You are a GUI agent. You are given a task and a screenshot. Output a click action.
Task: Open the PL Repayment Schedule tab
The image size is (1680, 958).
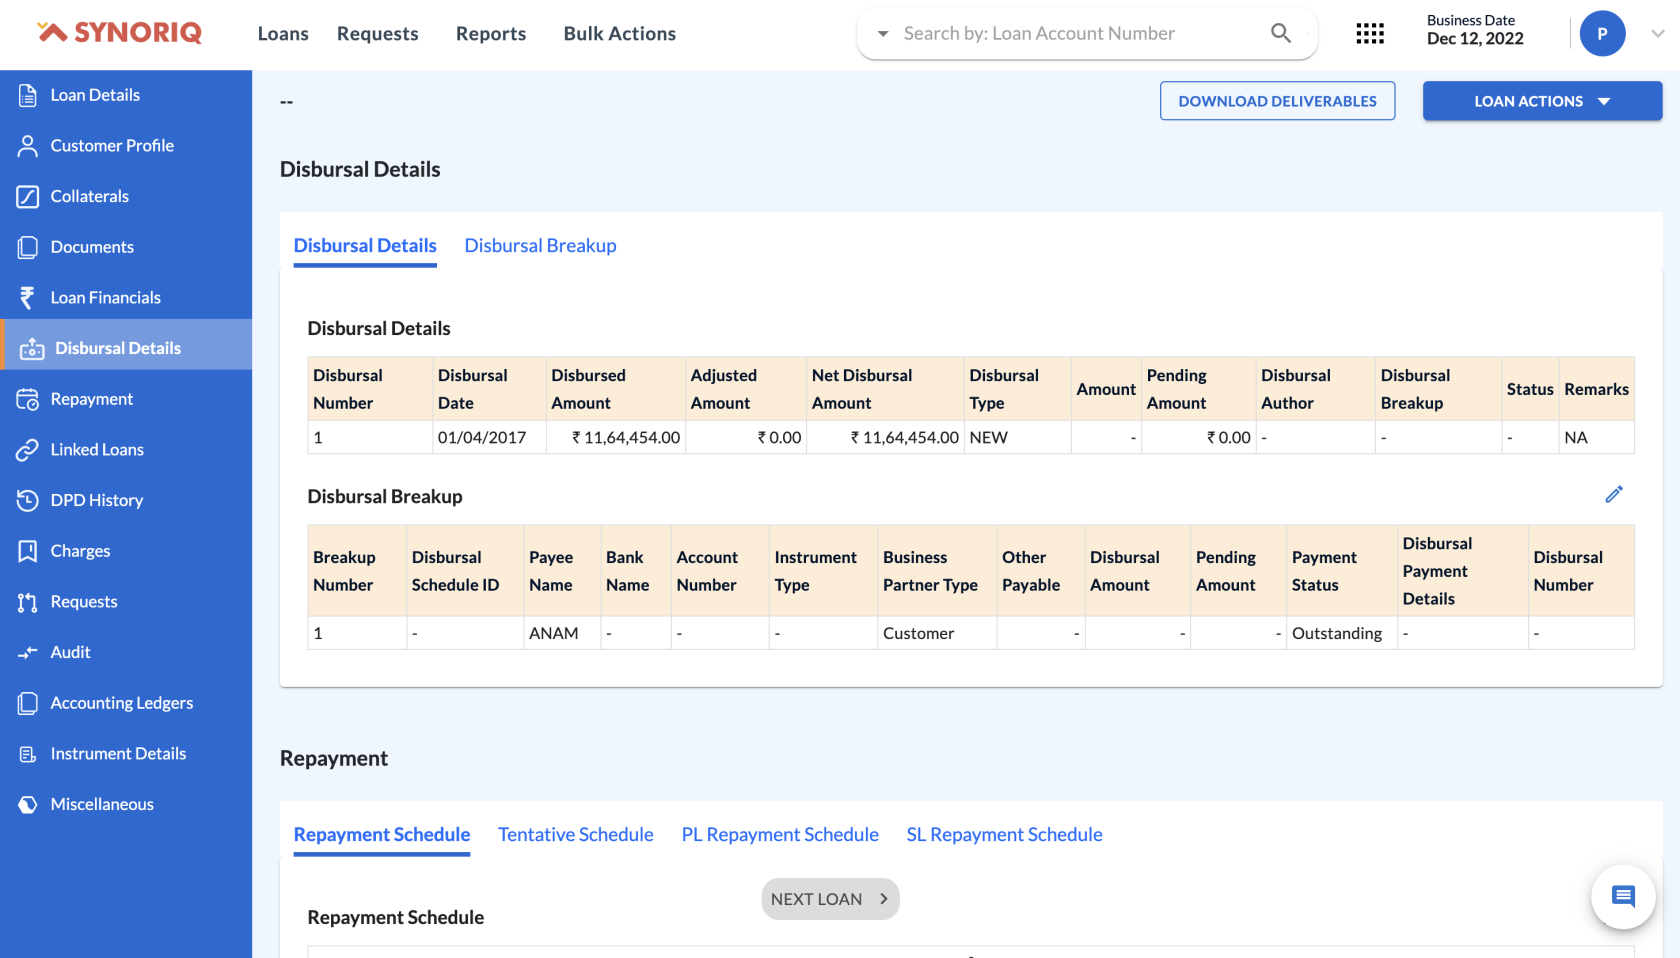pyautogui.click(x=780, y=835)
